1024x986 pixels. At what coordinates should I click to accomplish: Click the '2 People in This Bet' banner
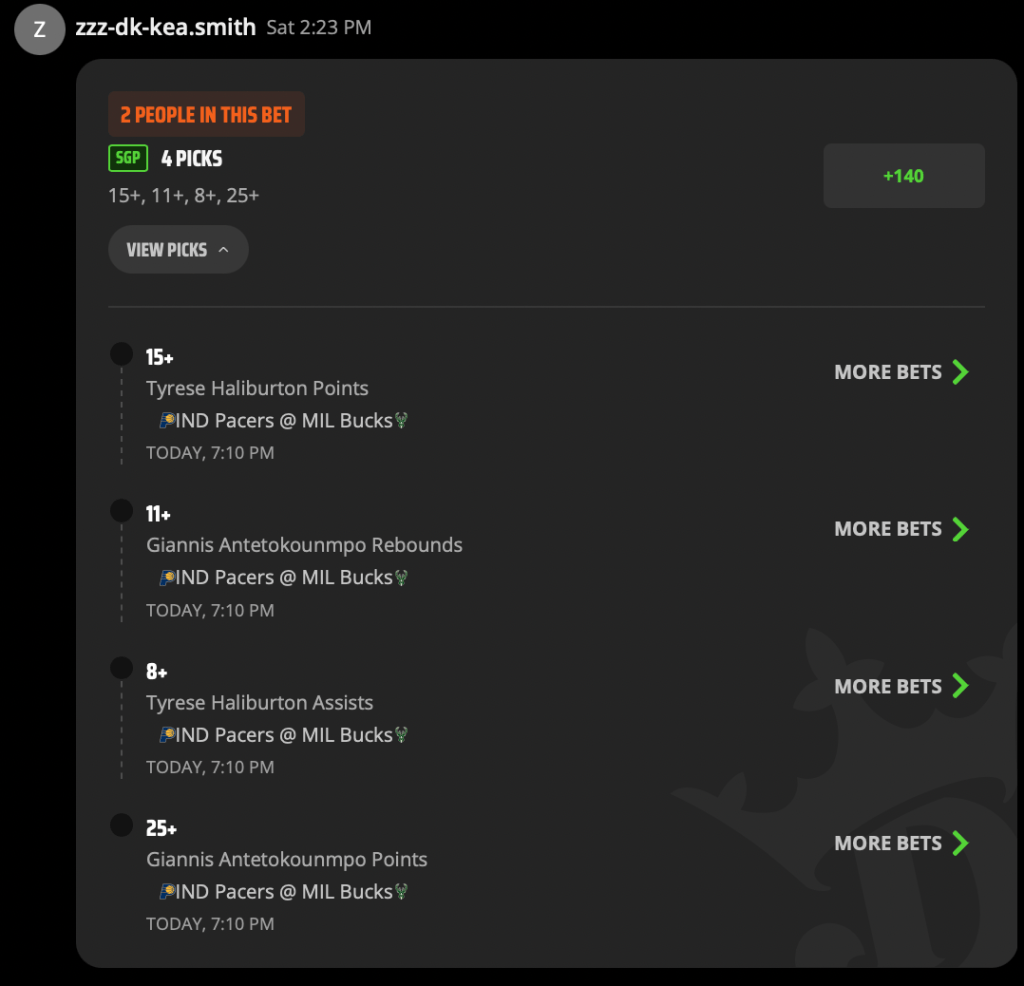point(206,114)
